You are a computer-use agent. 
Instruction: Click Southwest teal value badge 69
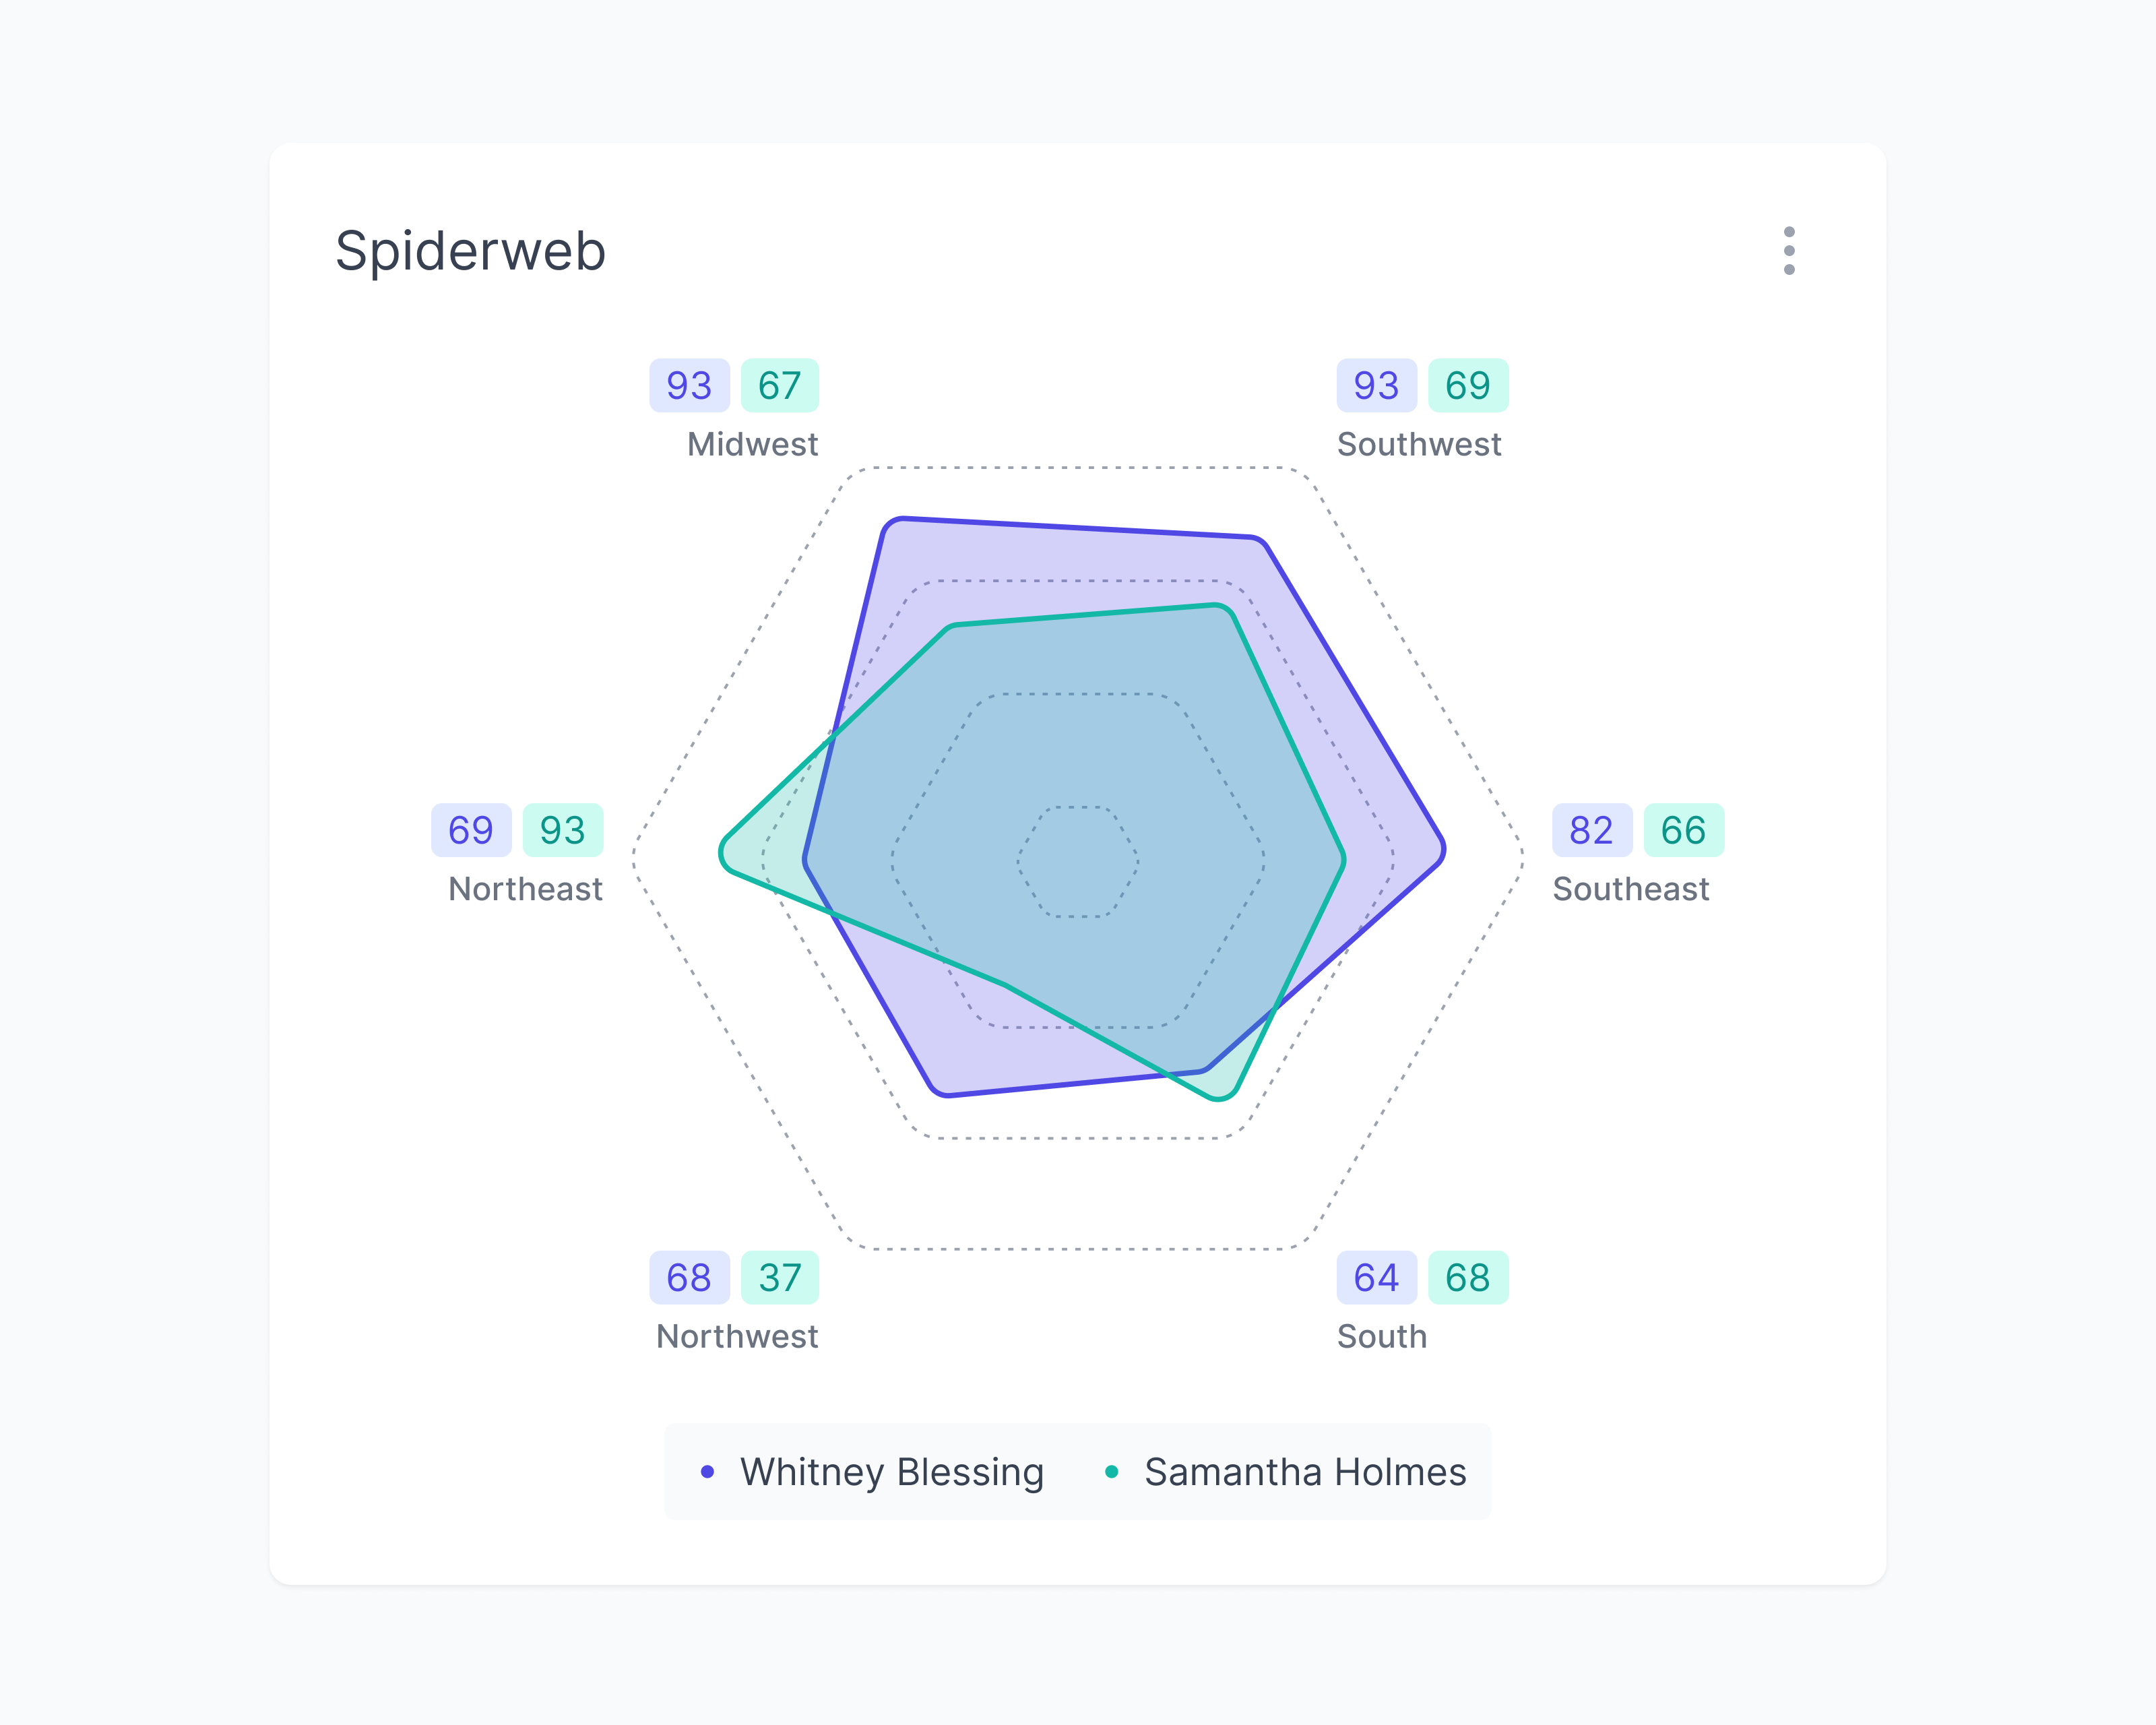coord(1467,386)
